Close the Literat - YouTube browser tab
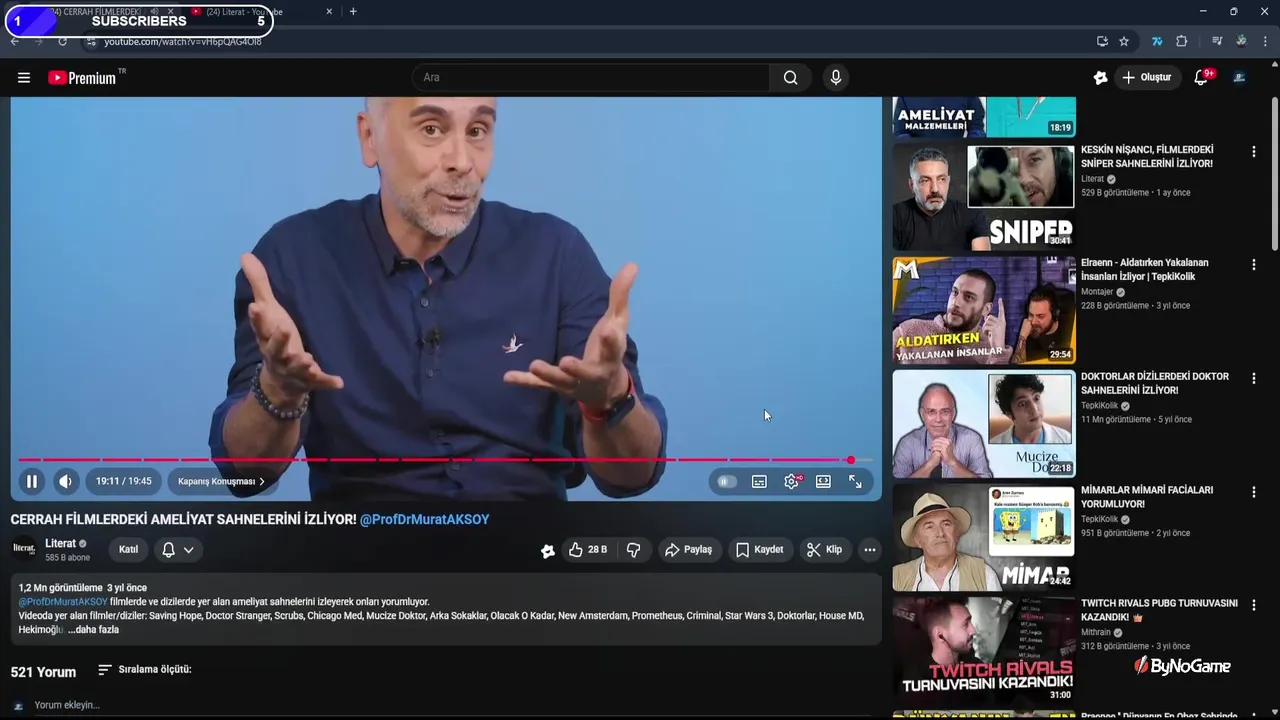Viewport: 1280px width, 720px height. (x=329, y=12)
